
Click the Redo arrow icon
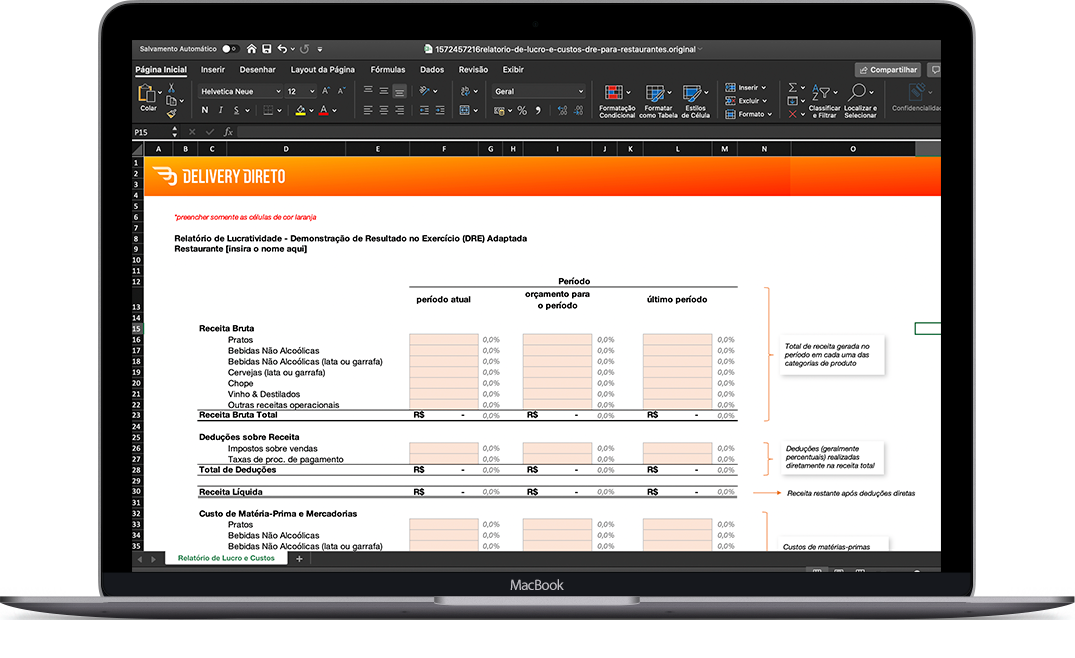[x=304, y=49]
